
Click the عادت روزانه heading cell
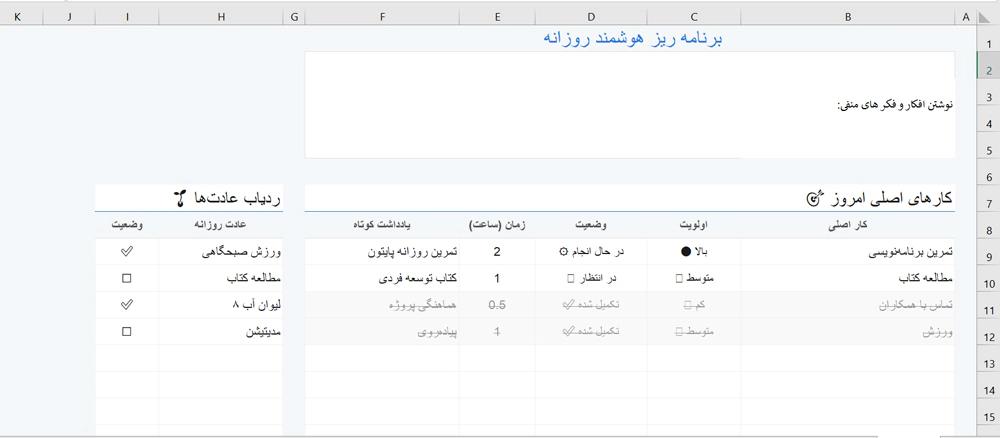coord(221,225)
